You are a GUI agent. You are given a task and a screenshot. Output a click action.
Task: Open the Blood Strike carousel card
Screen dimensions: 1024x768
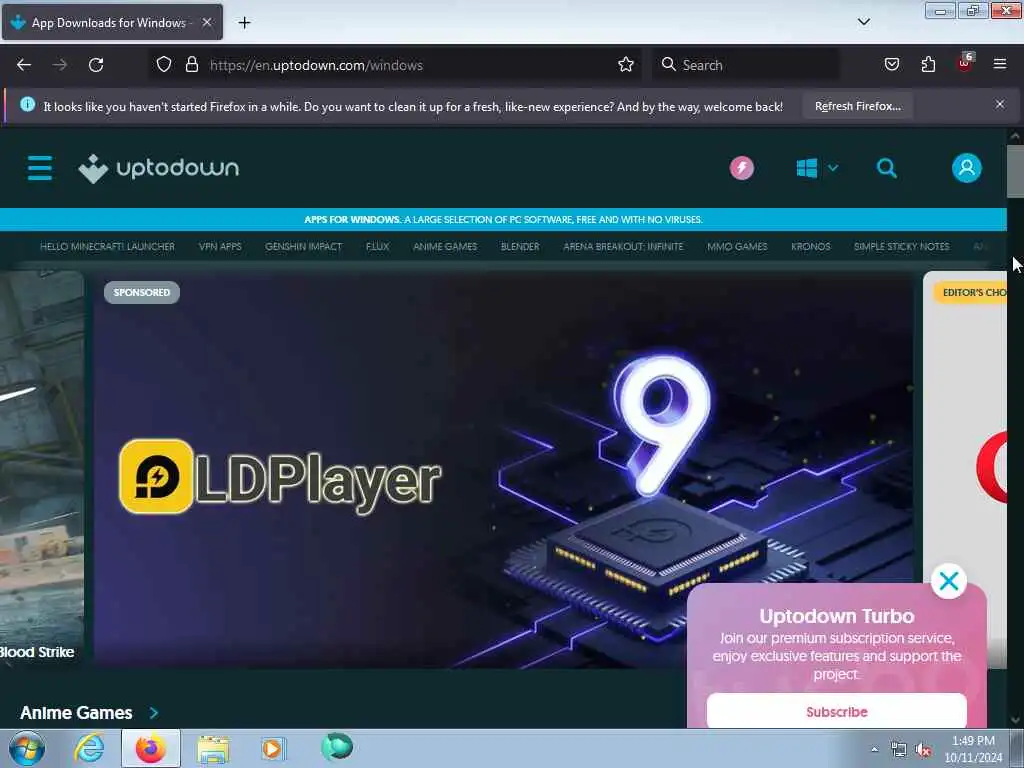[x=42, y=470]
